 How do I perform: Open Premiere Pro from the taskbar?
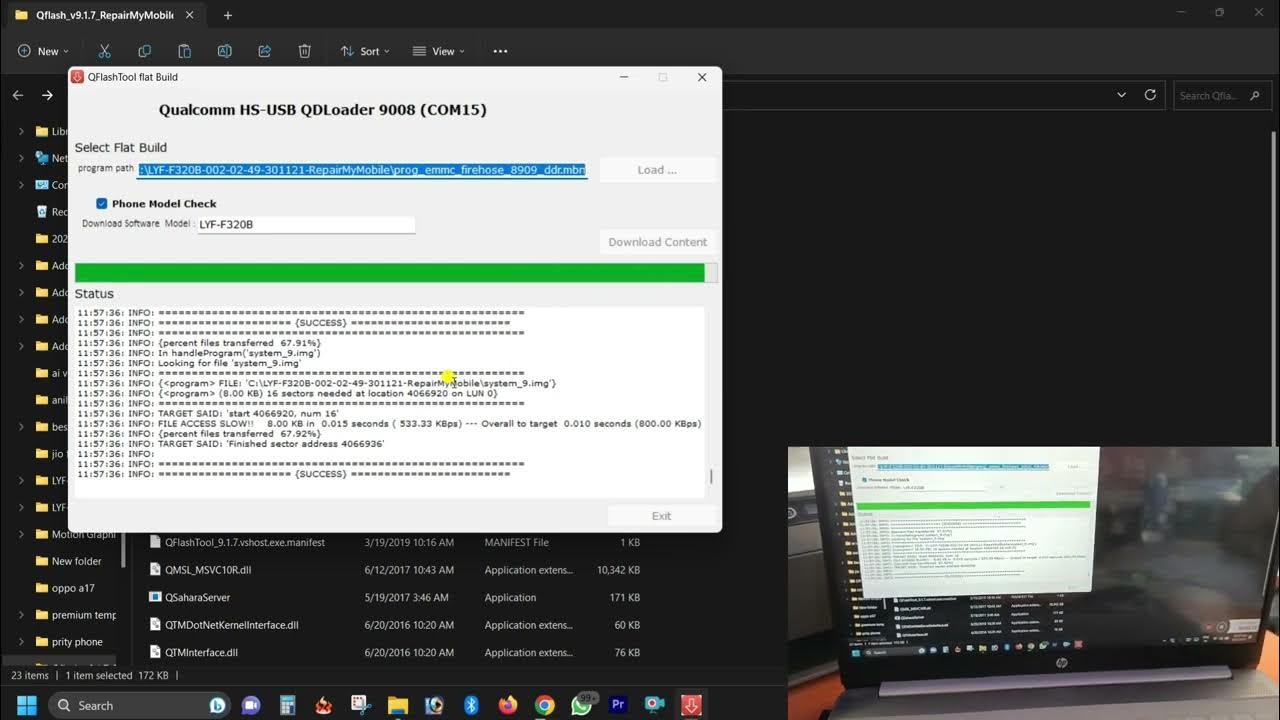(x=618, y=705)
